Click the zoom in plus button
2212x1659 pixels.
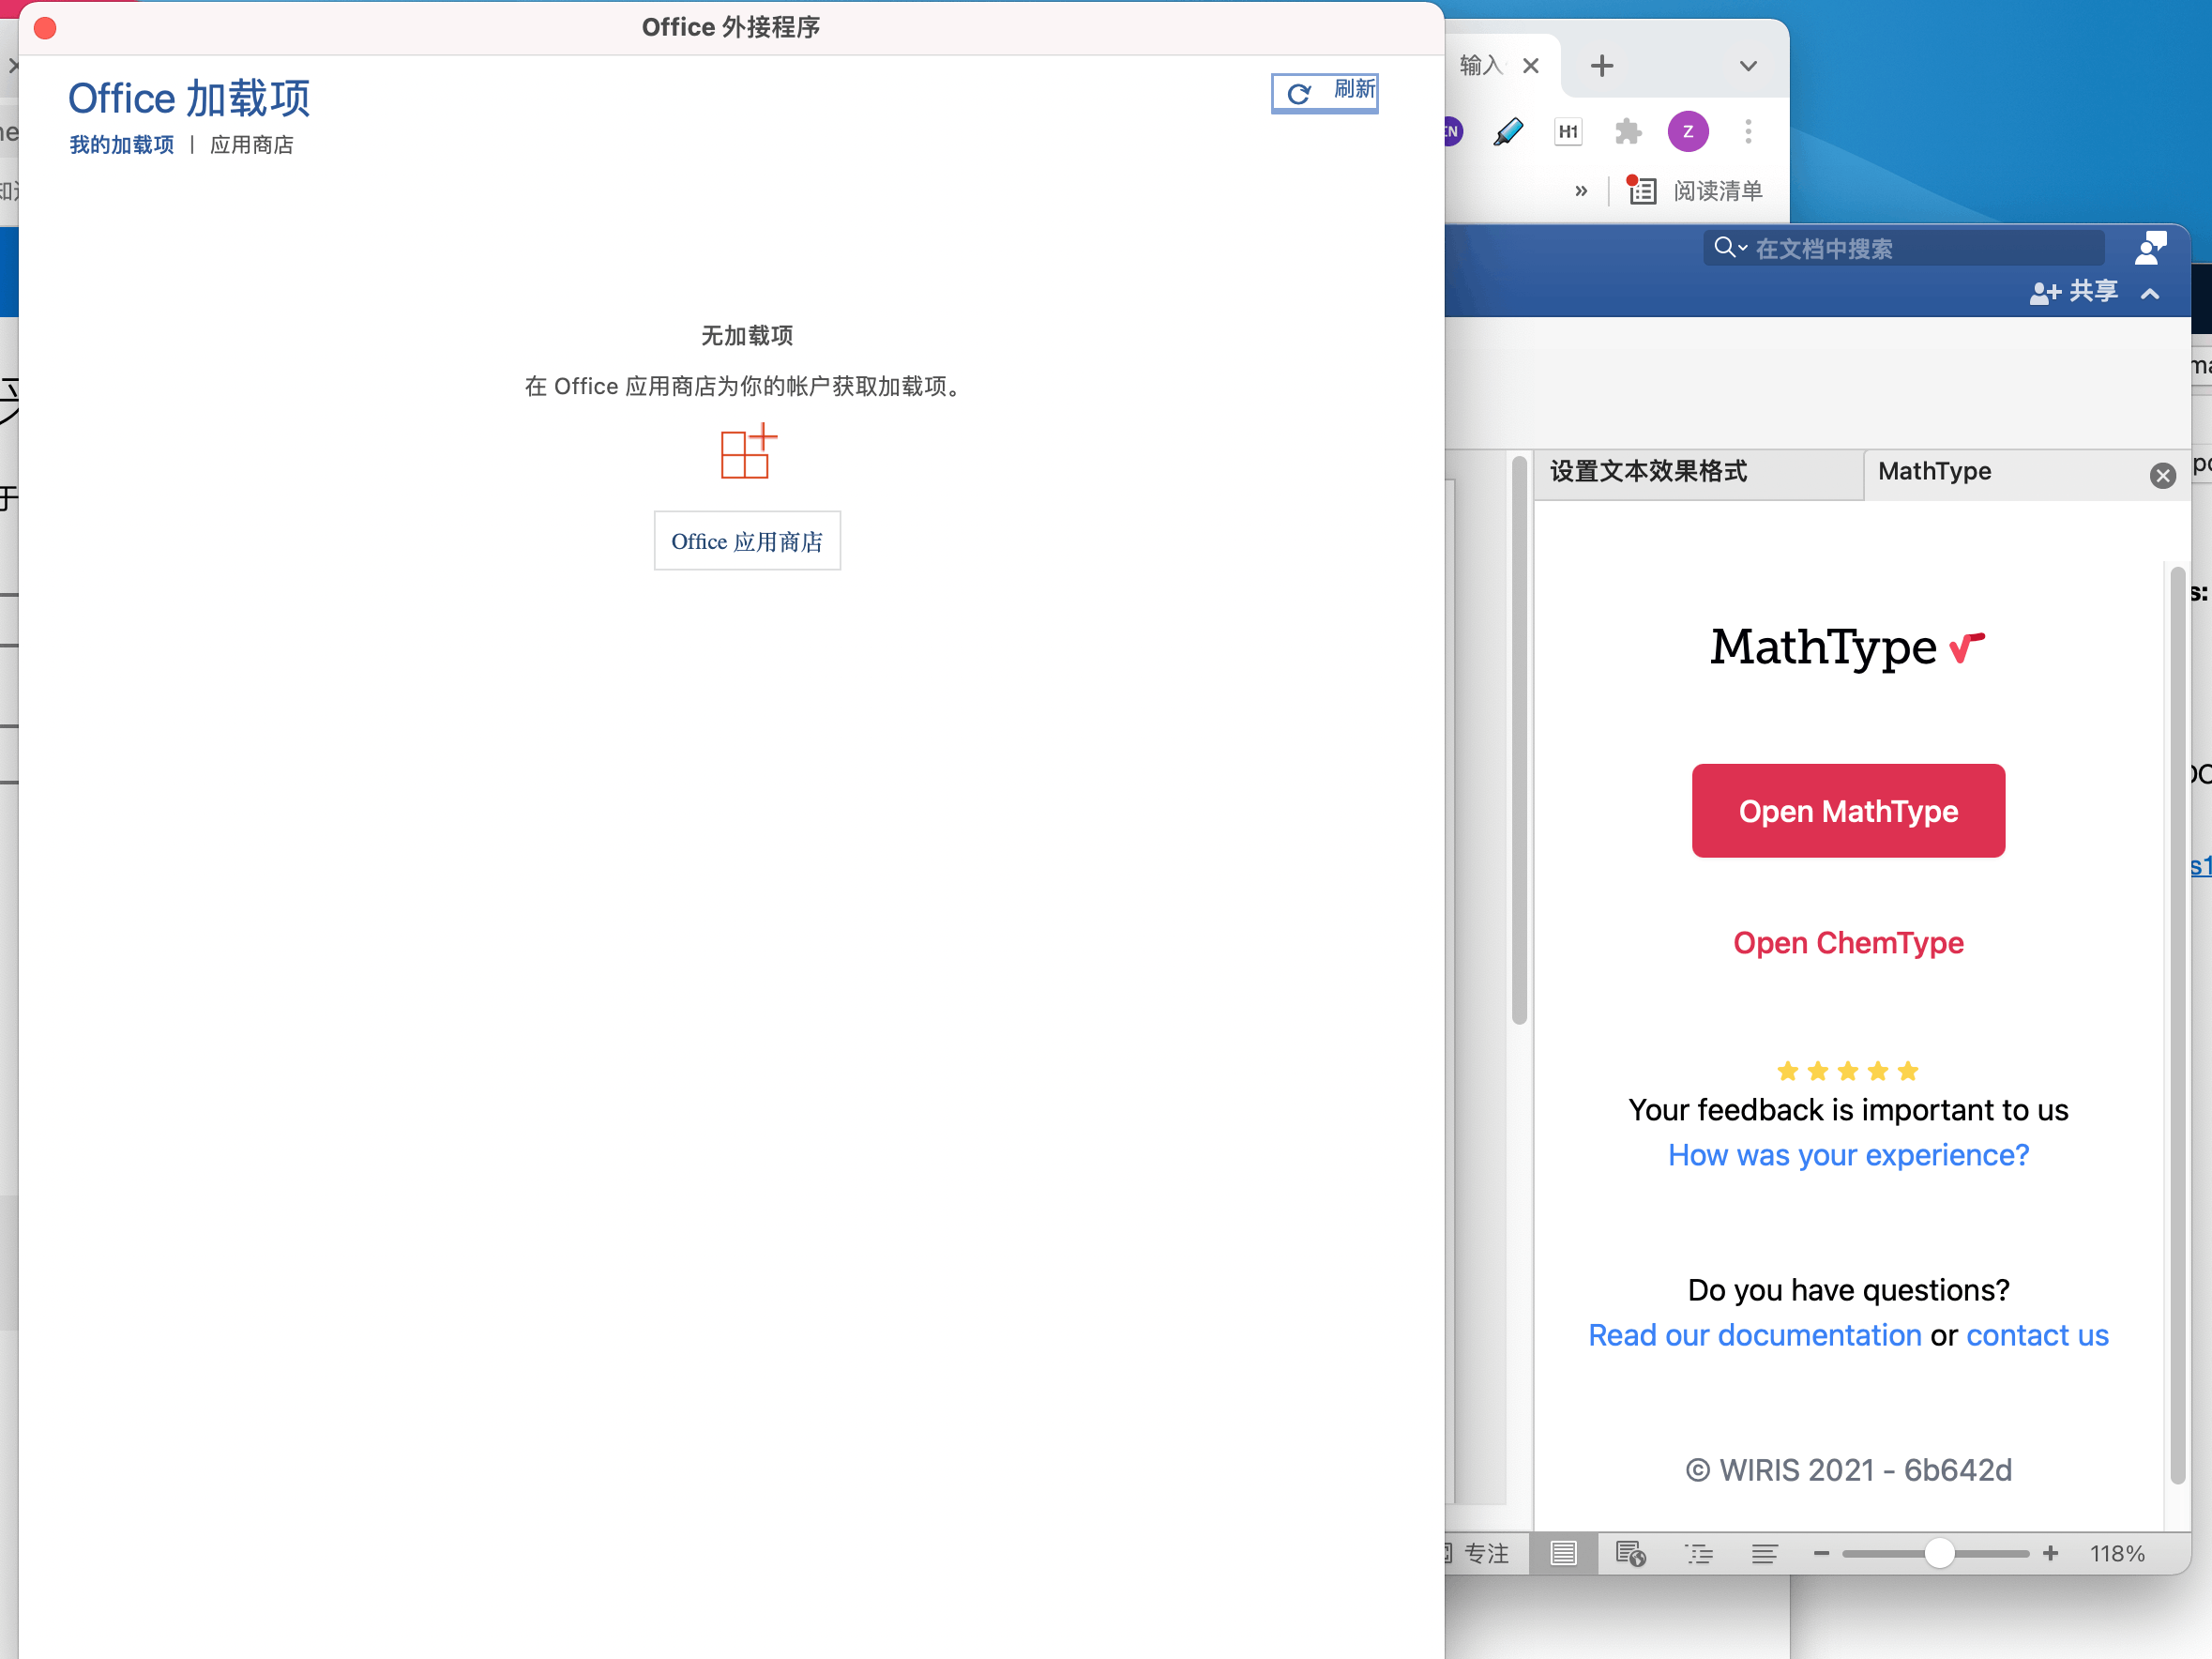point(2051,1553)
